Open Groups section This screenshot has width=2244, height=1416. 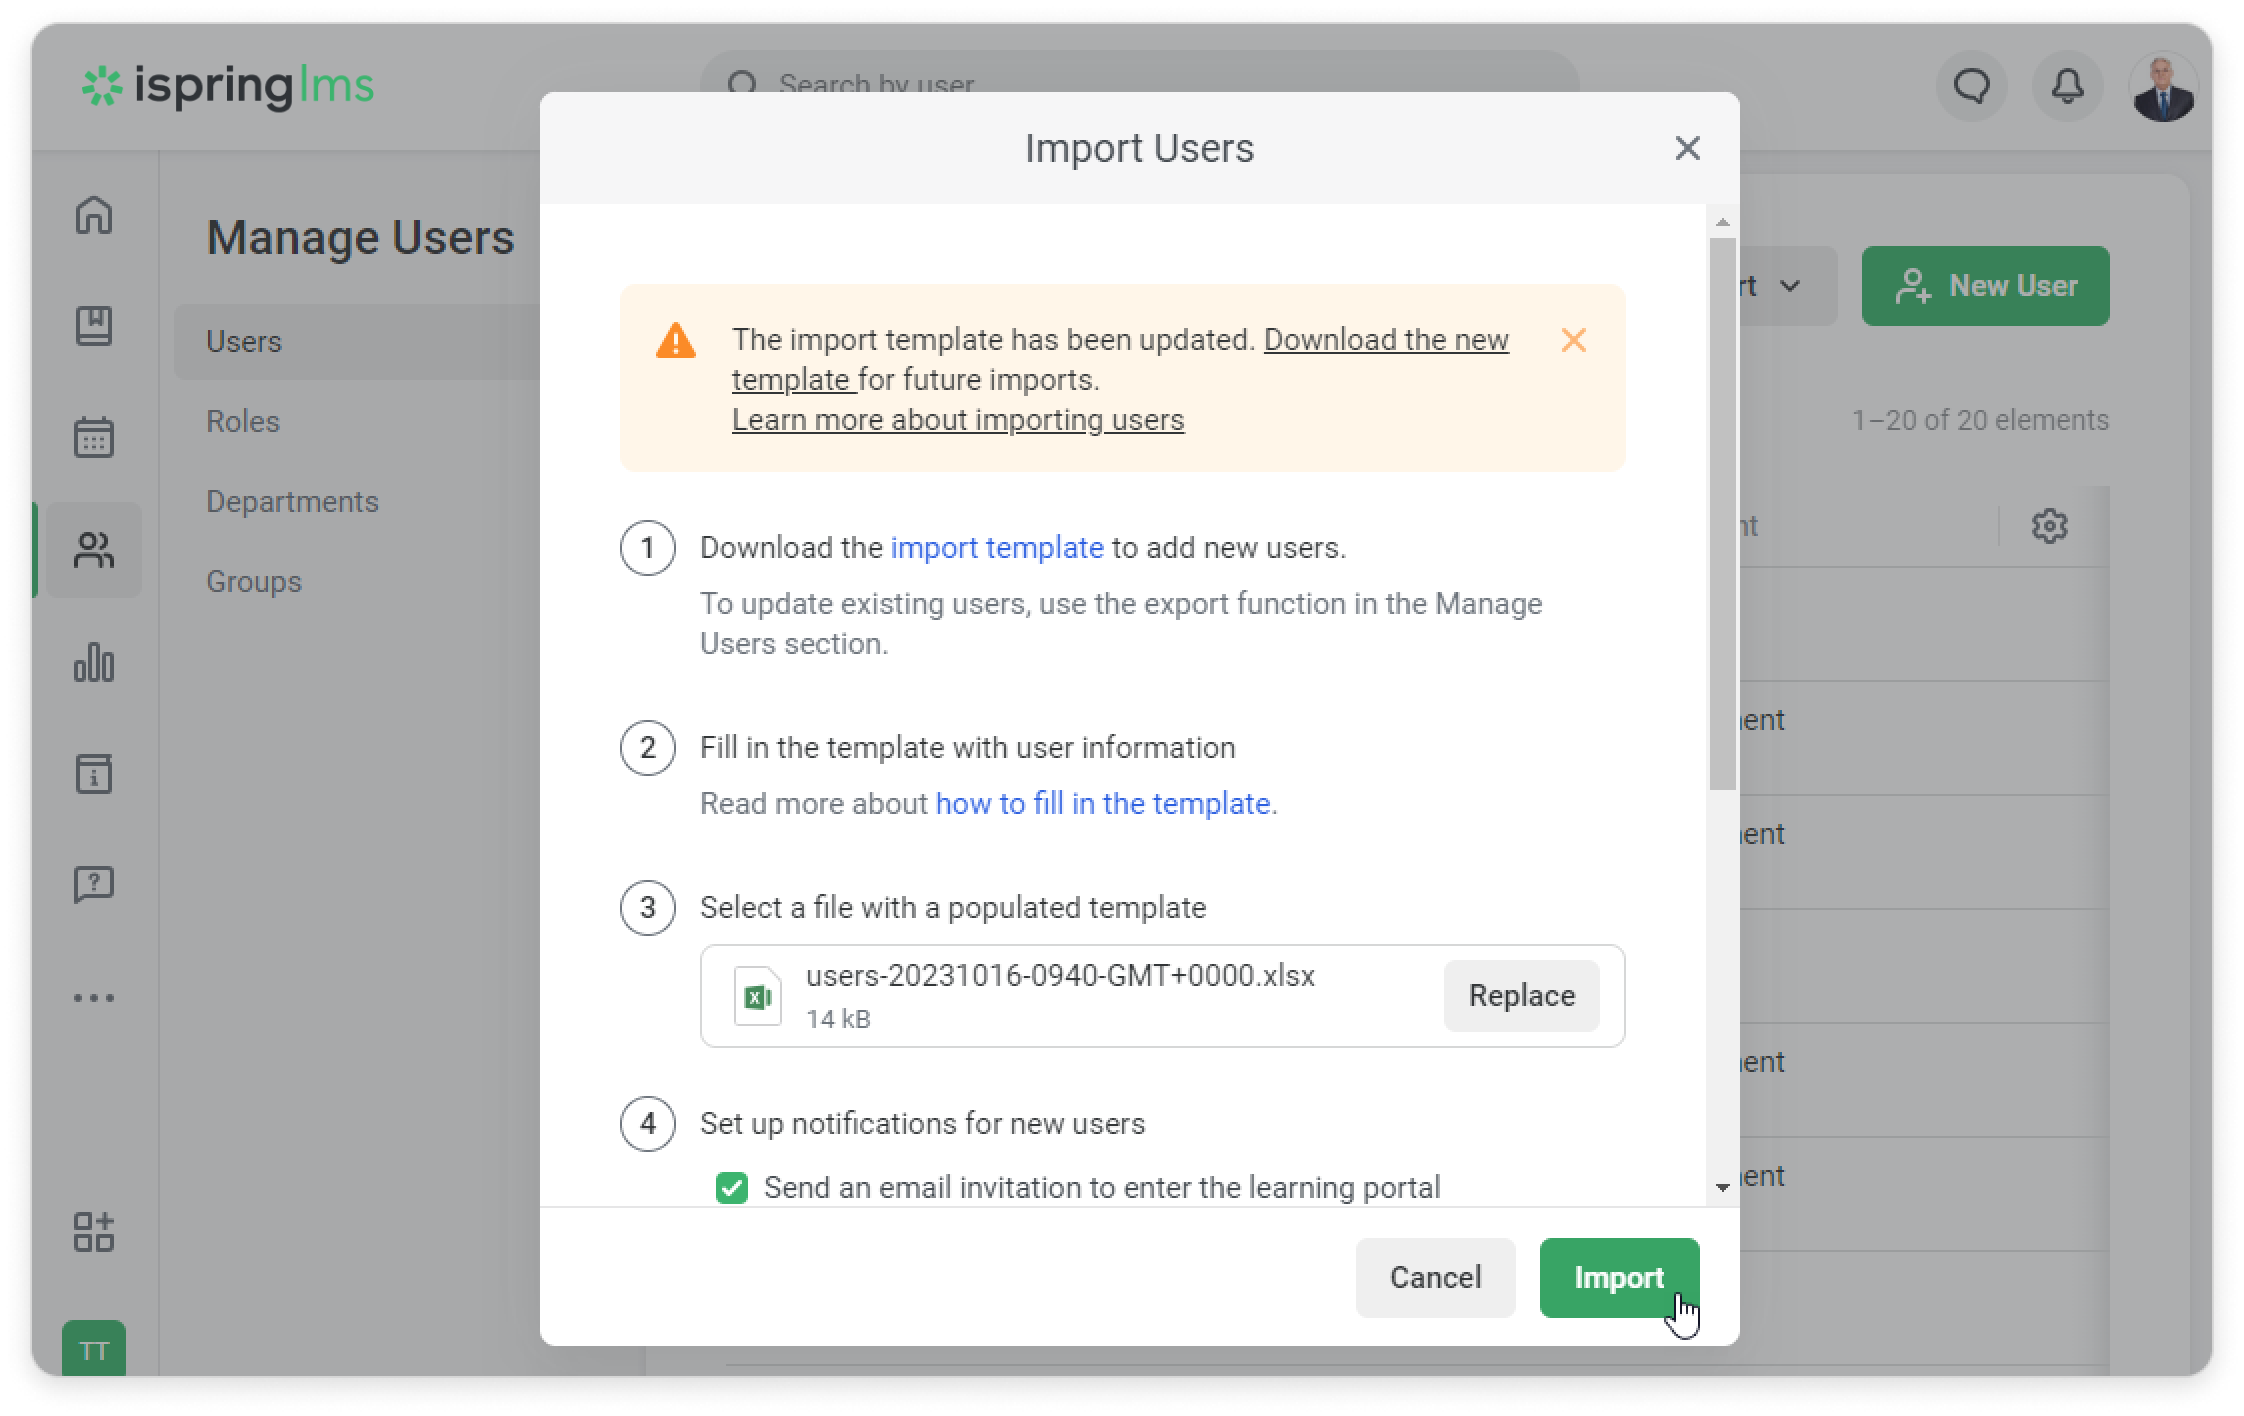[x=253, y=582]
